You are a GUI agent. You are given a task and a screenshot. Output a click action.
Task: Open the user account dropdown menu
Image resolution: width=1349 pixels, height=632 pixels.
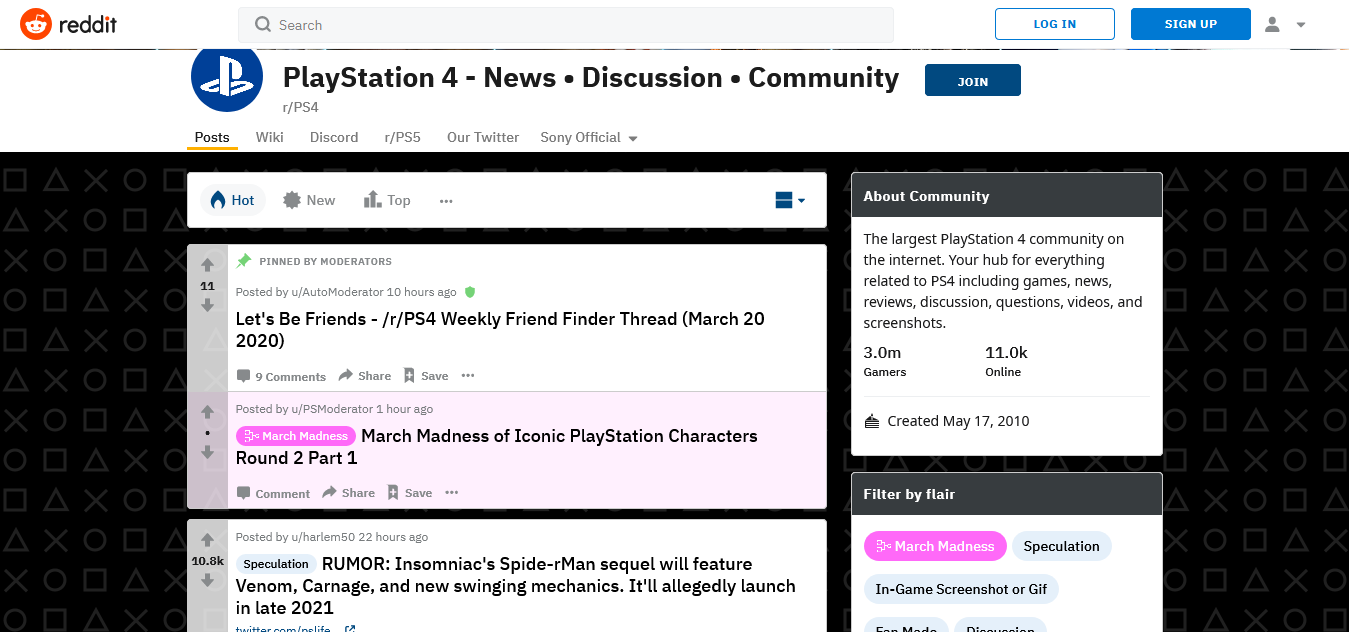(1285, 24)
